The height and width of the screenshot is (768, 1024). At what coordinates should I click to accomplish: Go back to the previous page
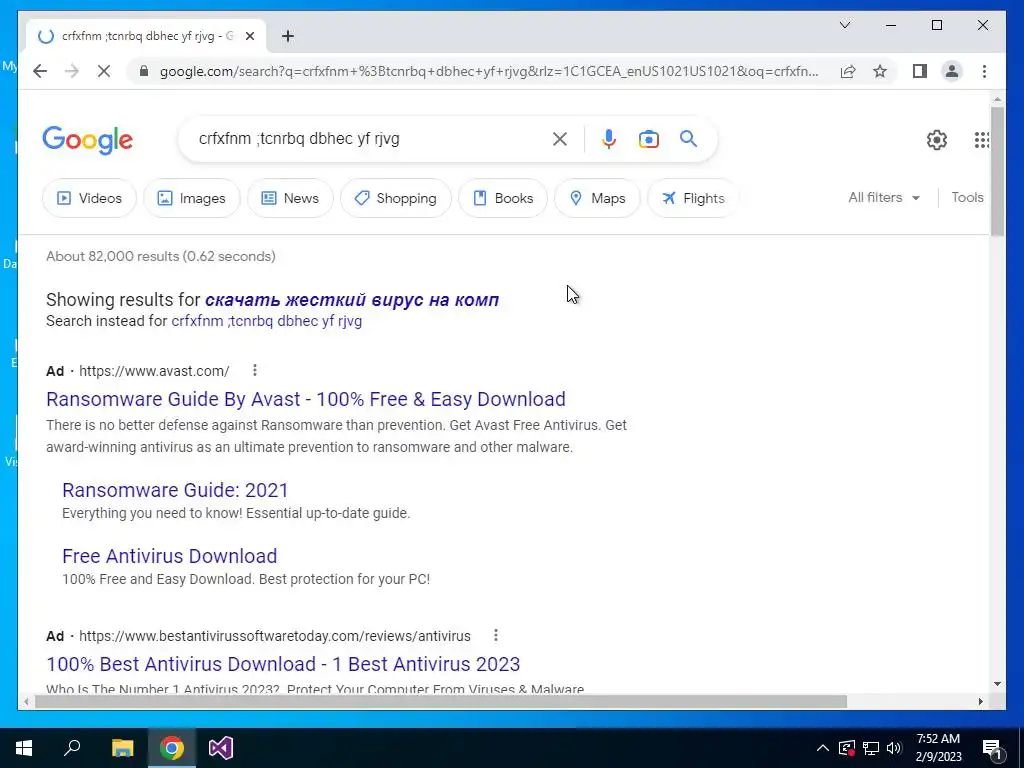pos(40,71)
